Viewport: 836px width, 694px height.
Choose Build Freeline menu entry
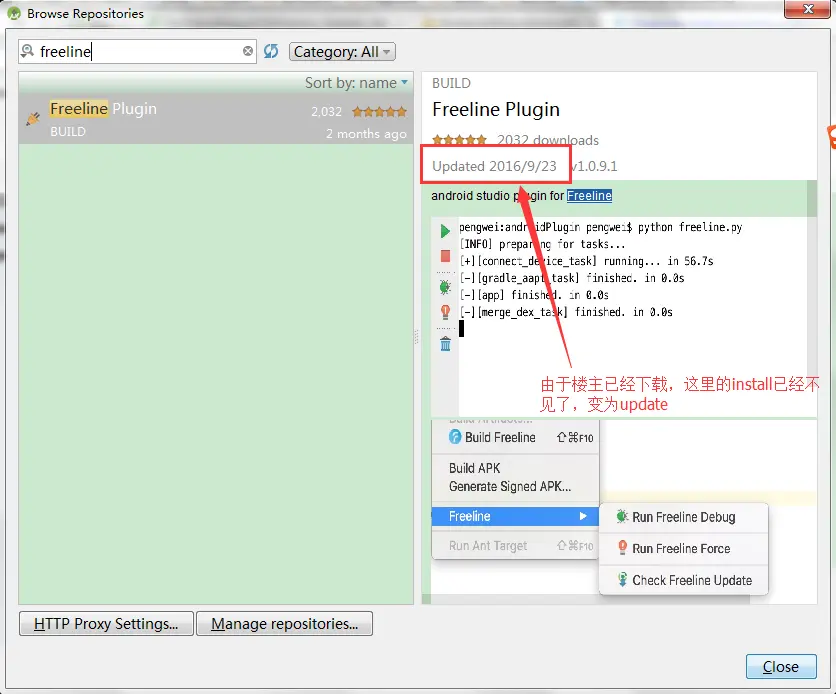pyautogui.click(x=515, y=438)
